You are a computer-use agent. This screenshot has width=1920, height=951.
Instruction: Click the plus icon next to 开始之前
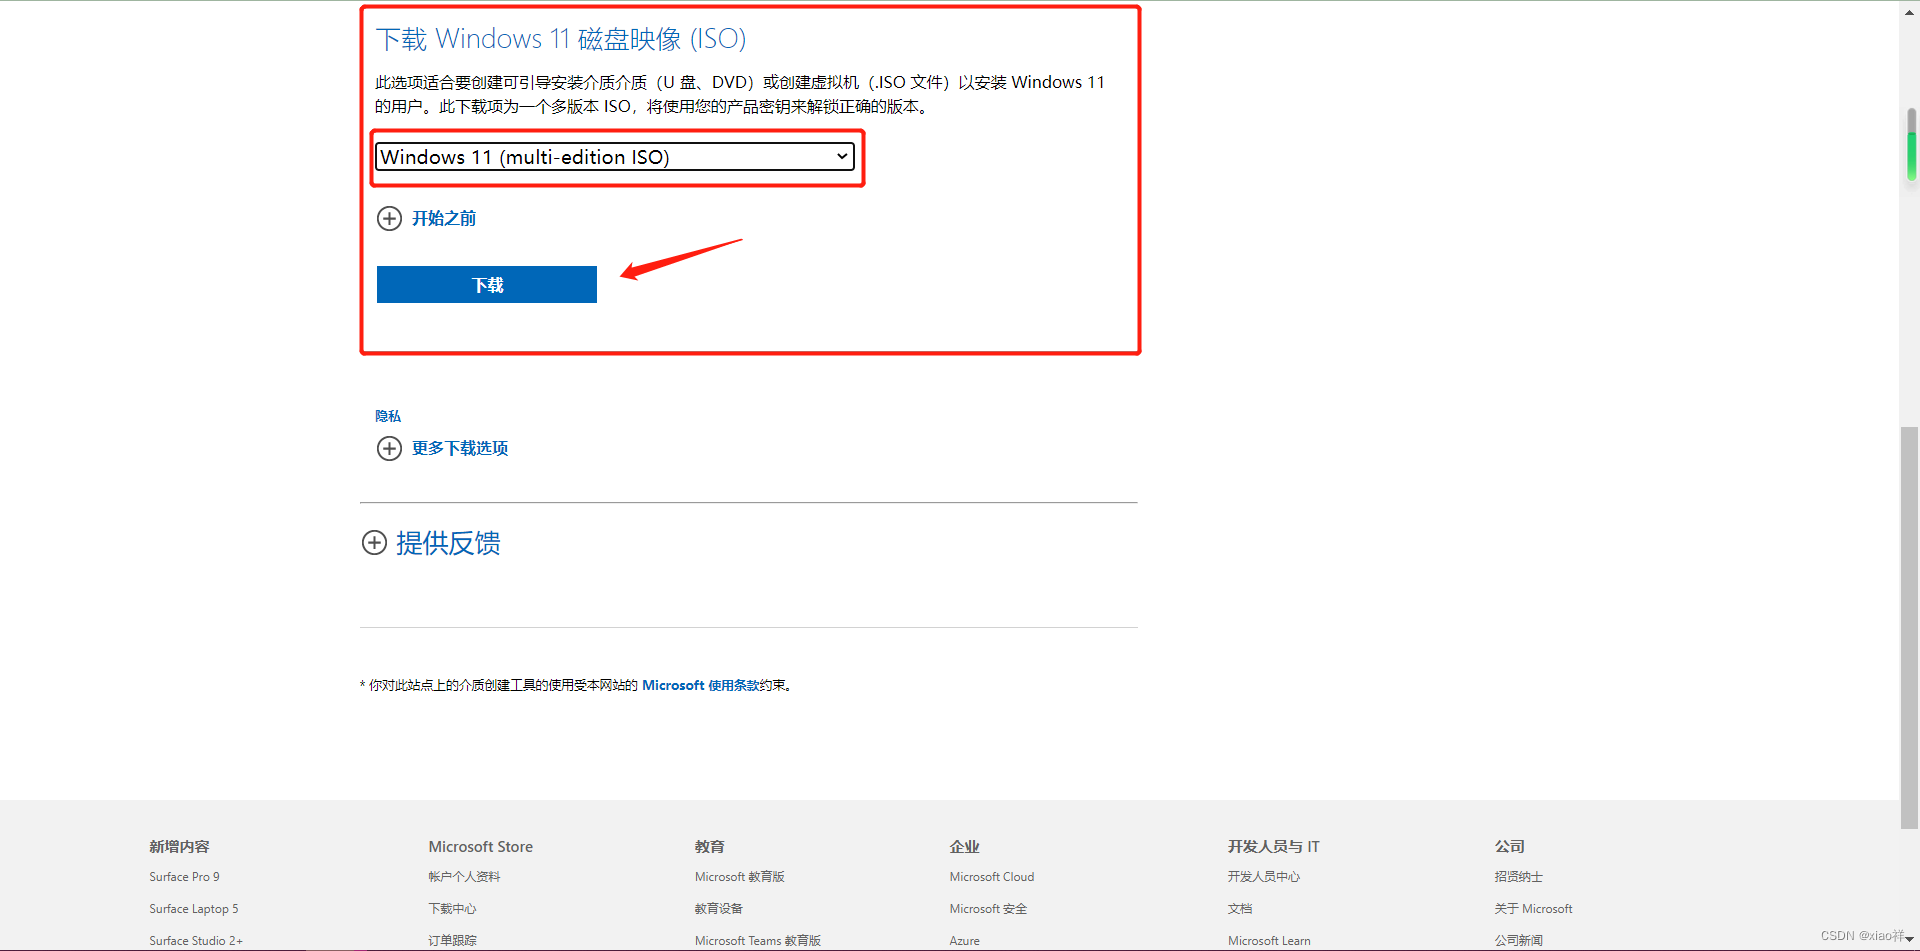point(389,218)
